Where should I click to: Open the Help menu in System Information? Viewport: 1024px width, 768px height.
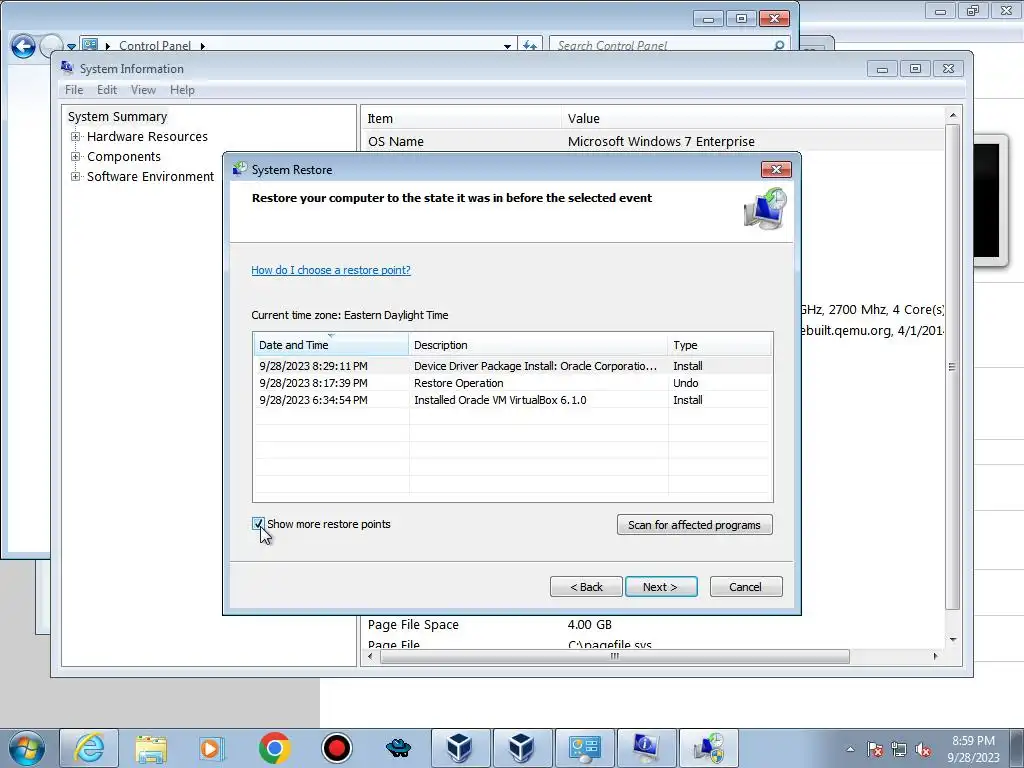[x=182, y=90]
